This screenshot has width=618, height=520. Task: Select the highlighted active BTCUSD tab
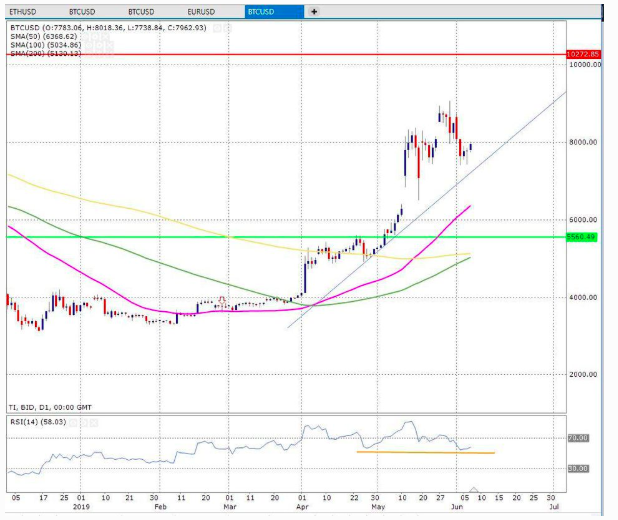272,12
